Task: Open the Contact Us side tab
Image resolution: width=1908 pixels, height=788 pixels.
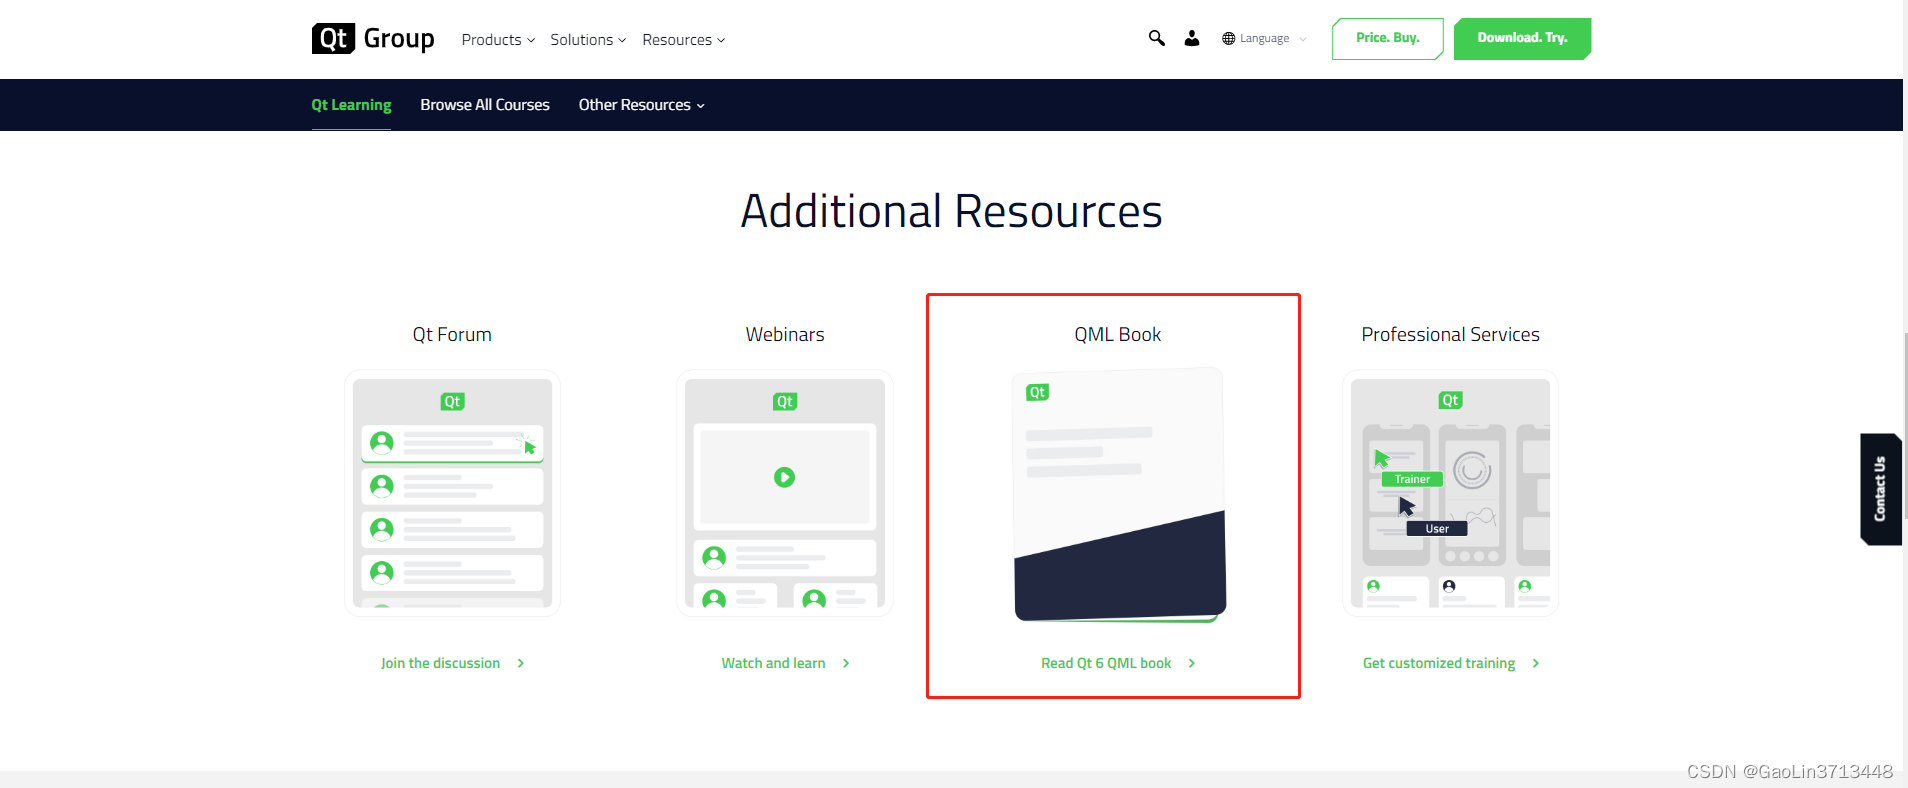Action: pos(1881,489)
